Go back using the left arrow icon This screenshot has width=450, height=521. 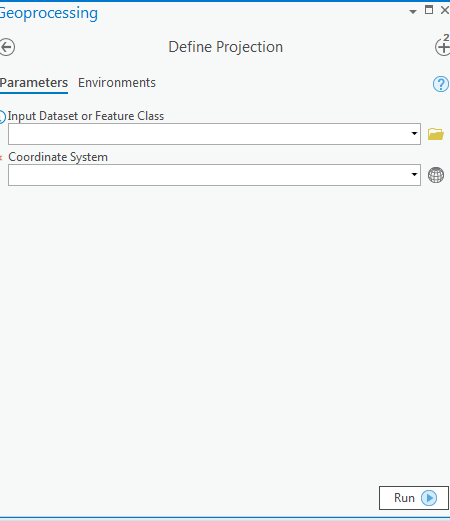[7, 47]
